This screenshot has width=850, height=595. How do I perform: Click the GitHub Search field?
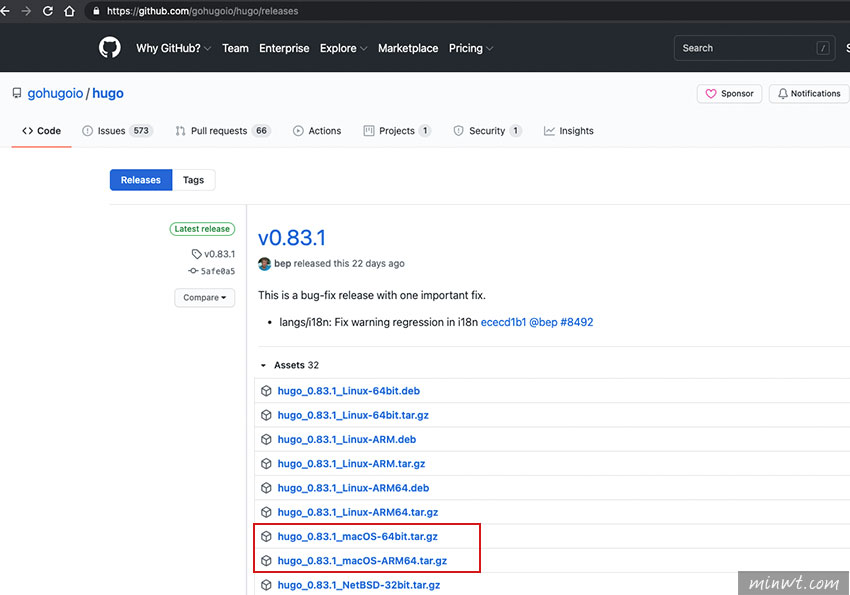[x=755, y=48]
